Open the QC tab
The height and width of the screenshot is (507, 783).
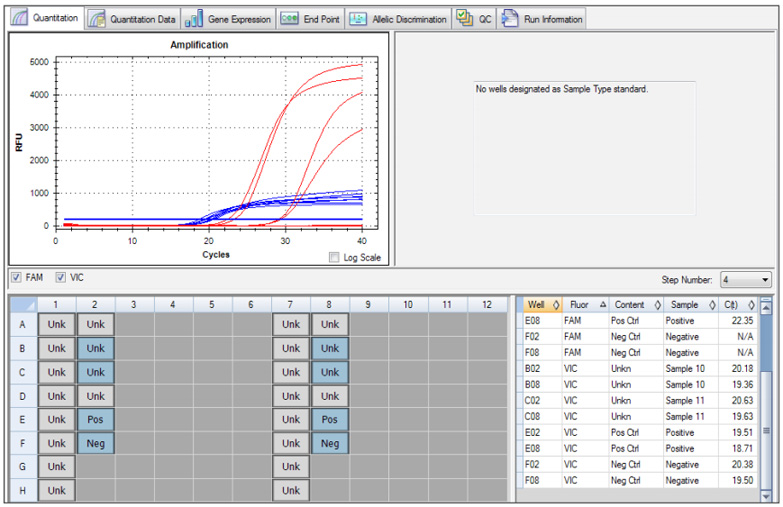[474, 19]
